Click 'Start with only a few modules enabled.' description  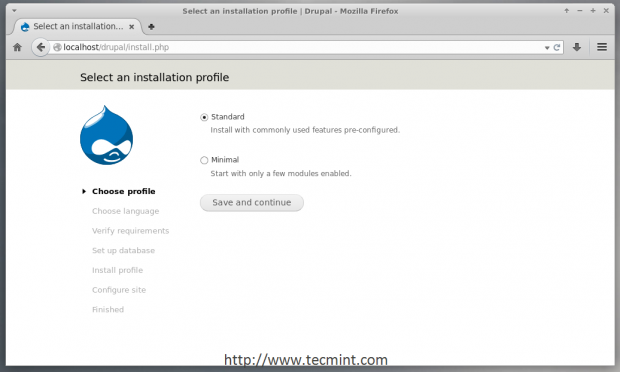[x=281, y=174]
